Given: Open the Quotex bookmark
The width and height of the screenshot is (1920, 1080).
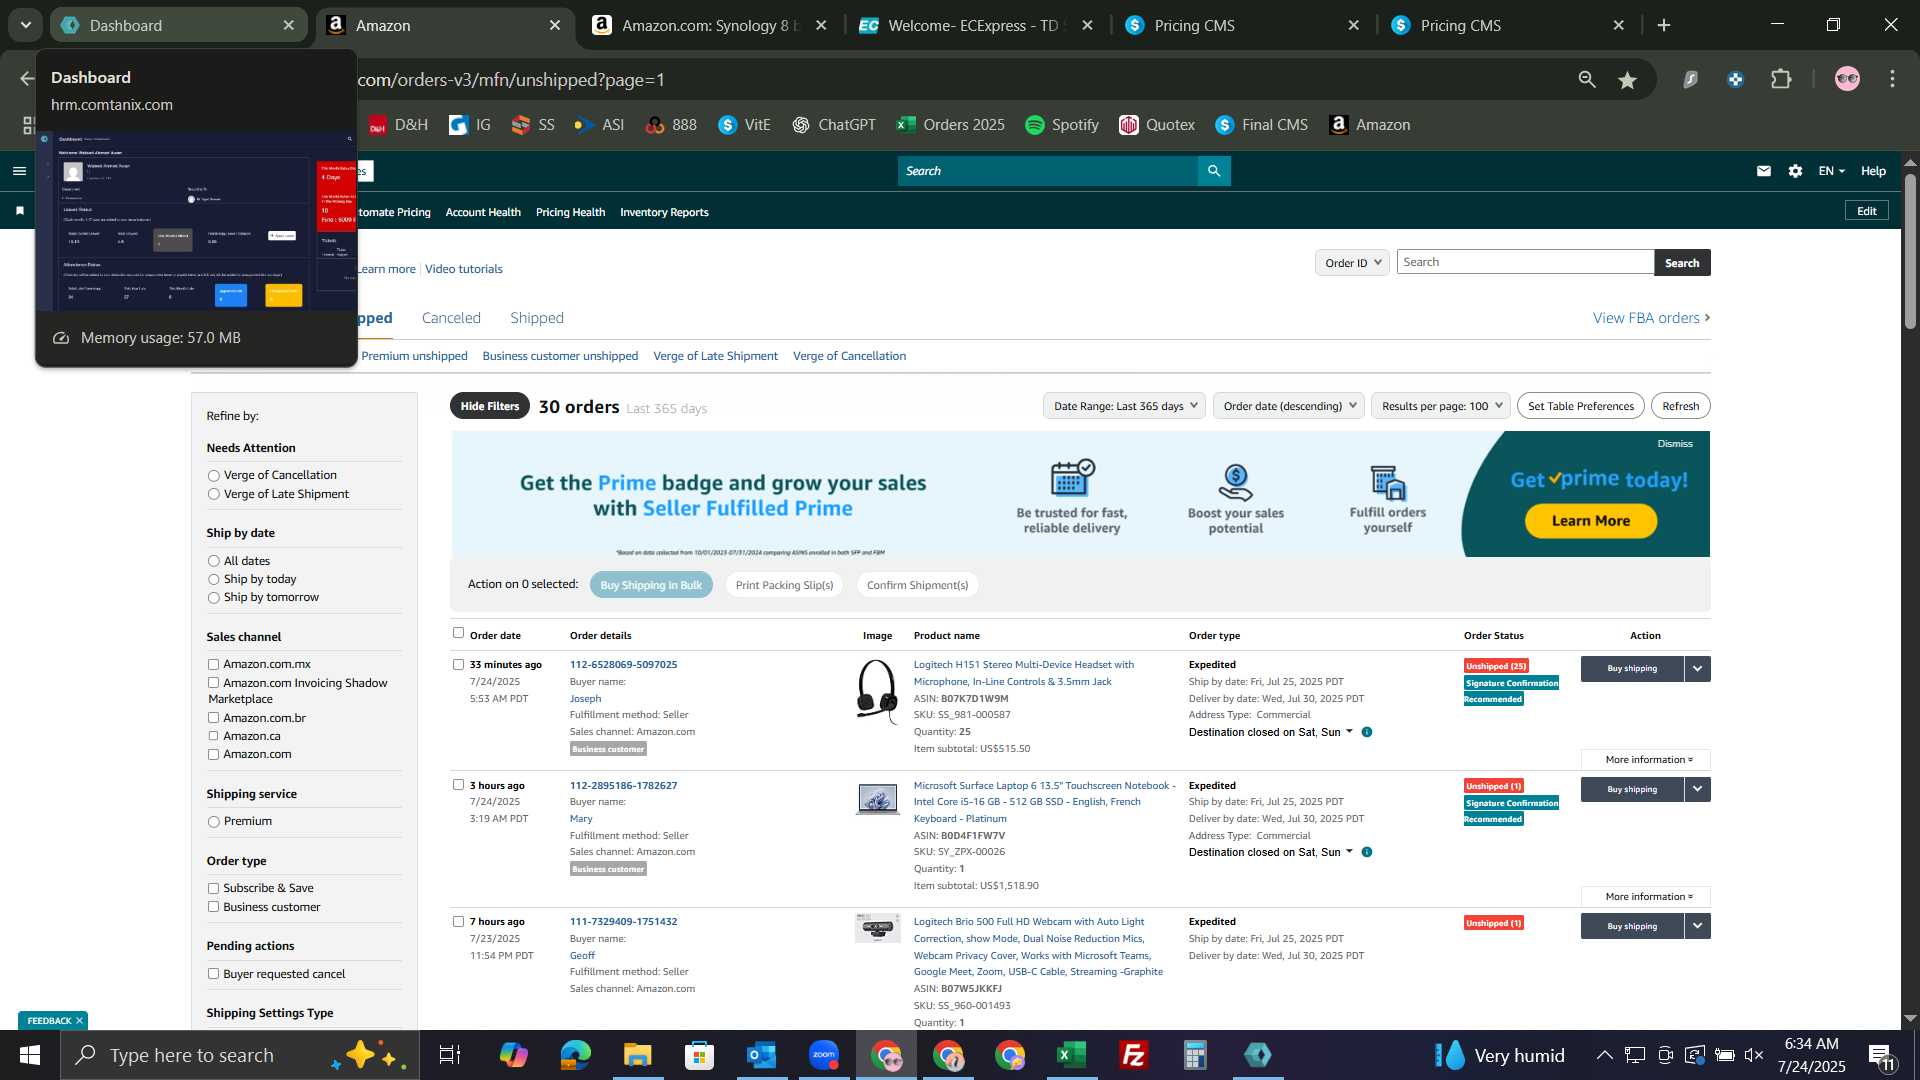Looking at the screenshot, I should pyautogui.click(x=1157, y=125).
